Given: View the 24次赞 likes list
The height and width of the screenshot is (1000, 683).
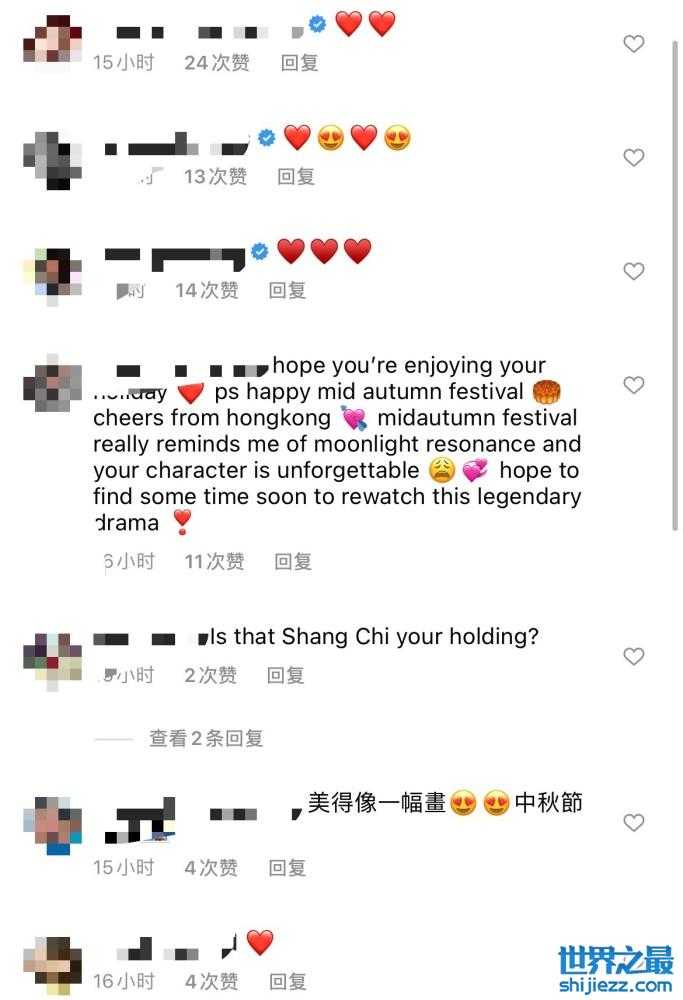Looking at the screenshot, I should 217,62.
